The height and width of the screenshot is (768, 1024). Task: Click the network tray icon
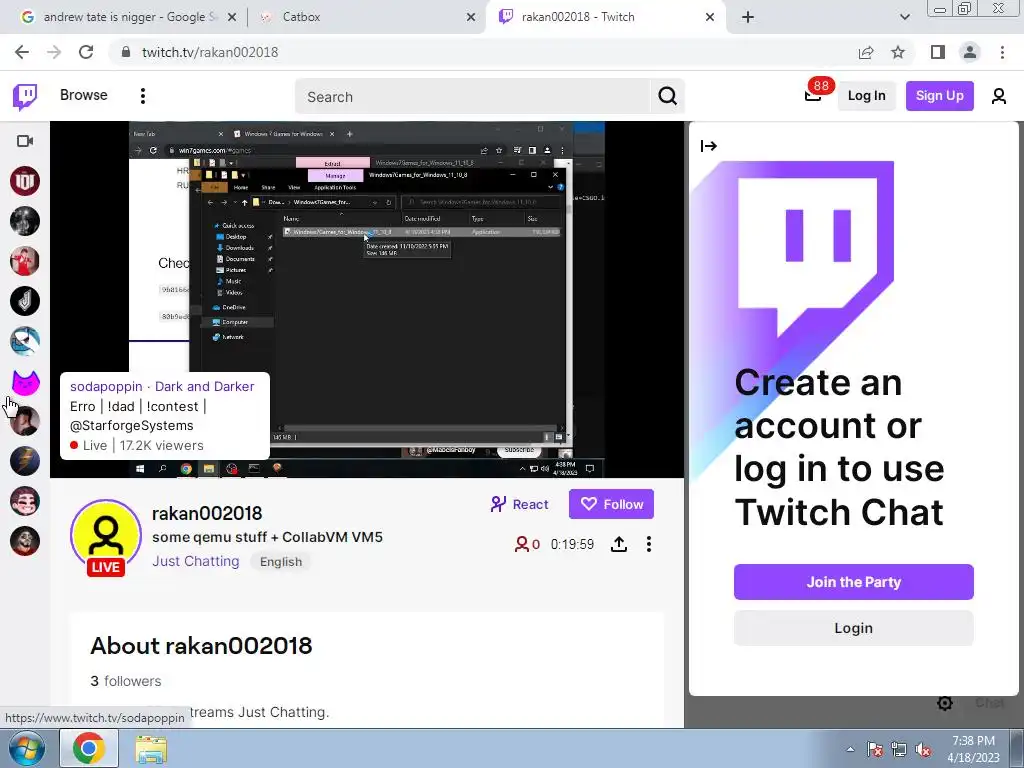point(899,750)
